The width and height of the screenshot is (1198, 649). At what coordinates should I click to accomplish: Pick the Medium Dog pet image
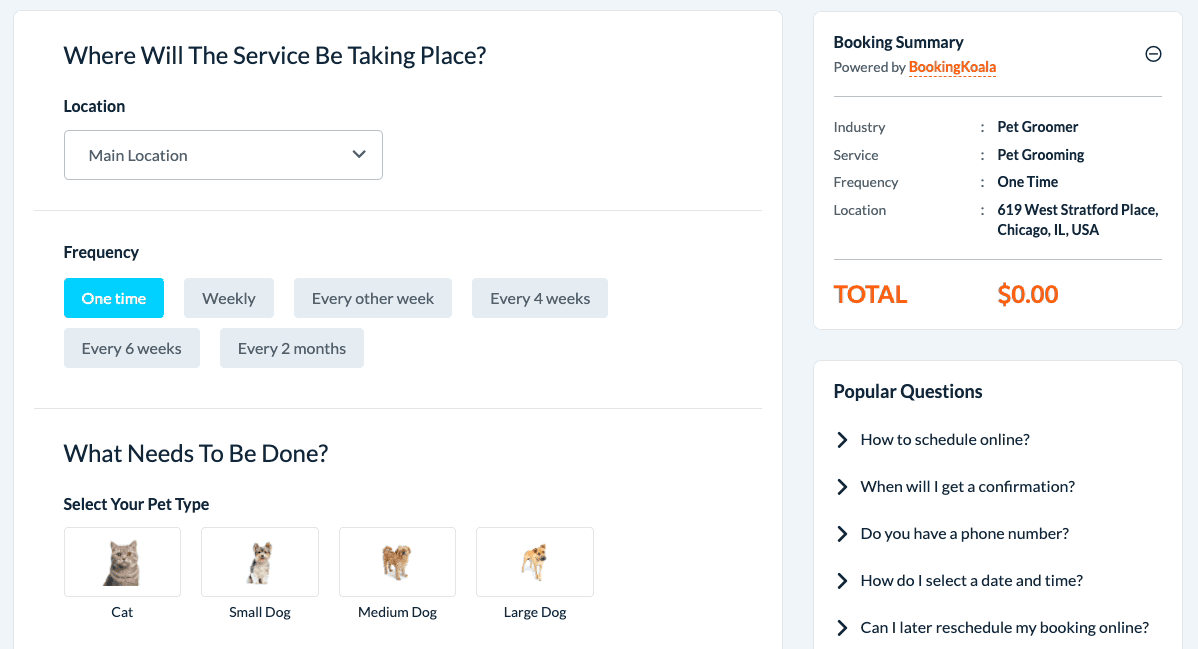tap(397, 562)
